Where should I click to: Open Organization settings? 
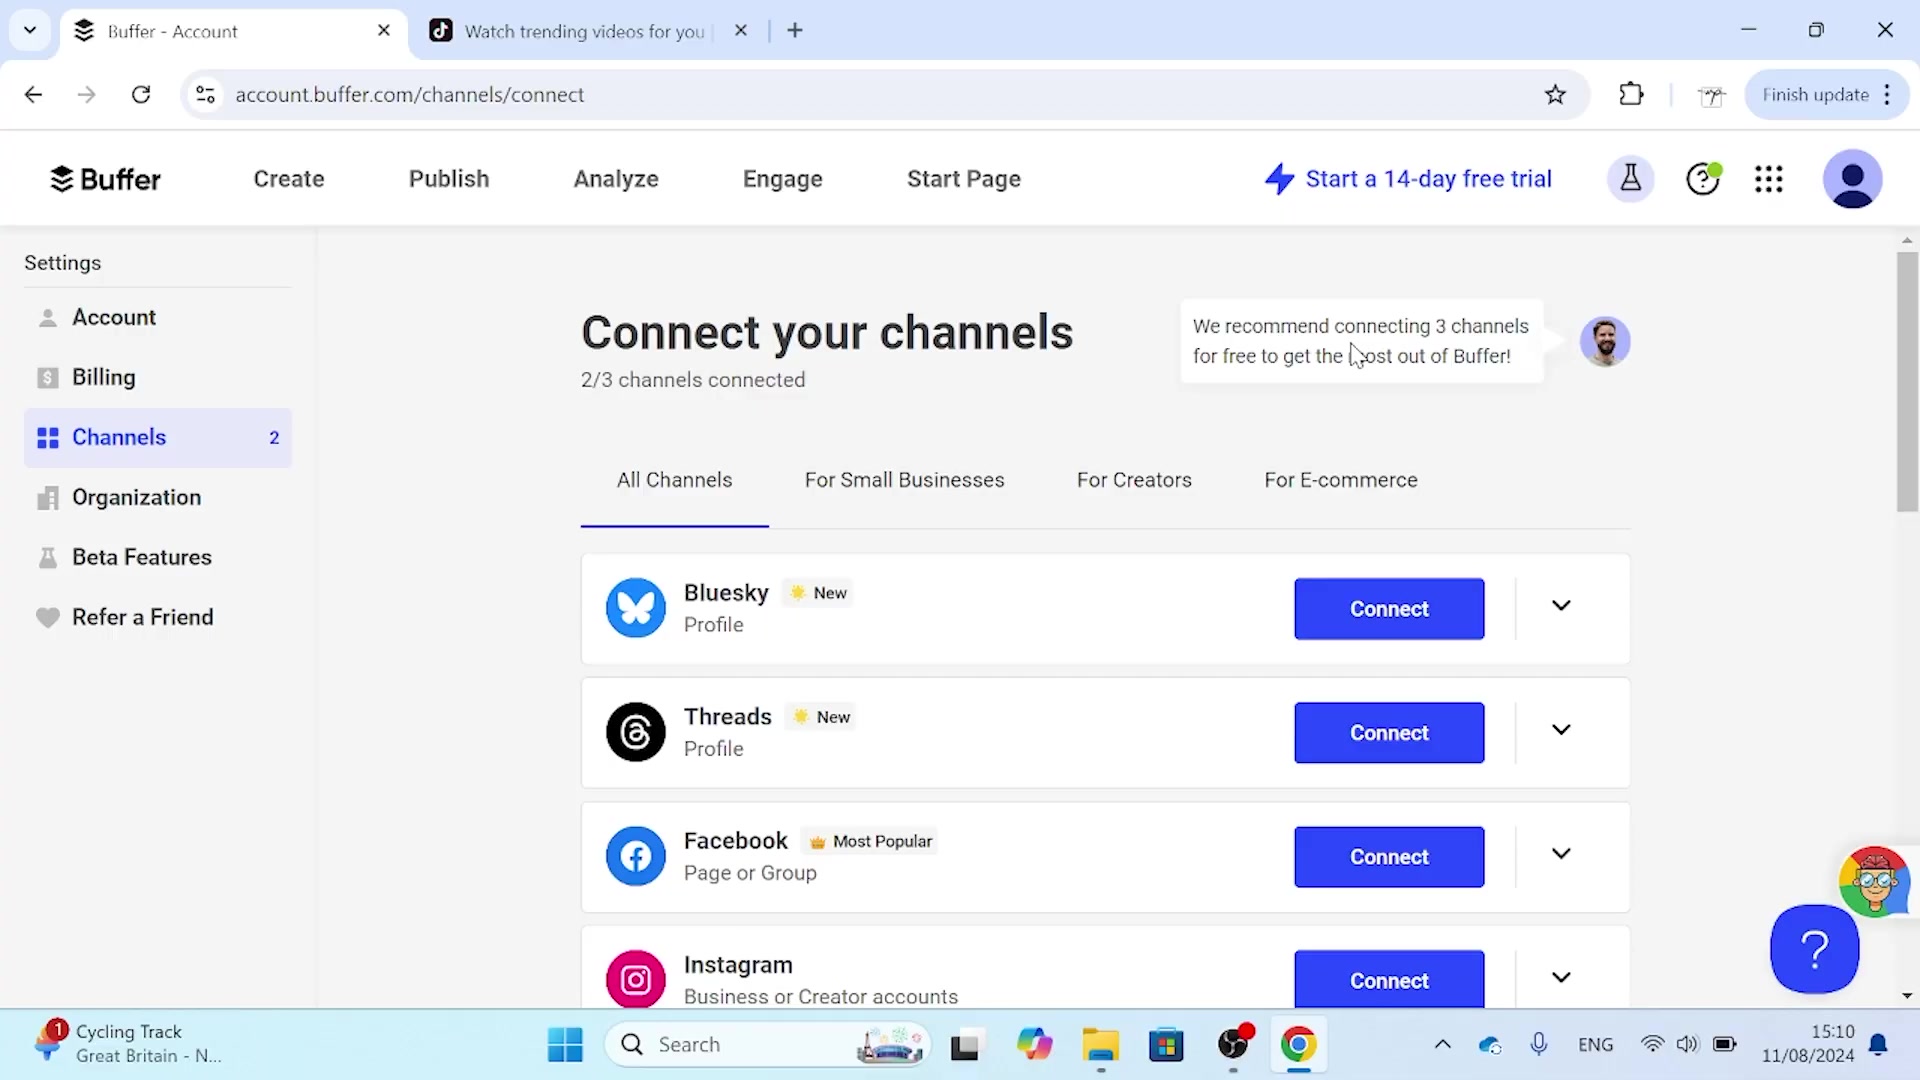click(158, 498)
